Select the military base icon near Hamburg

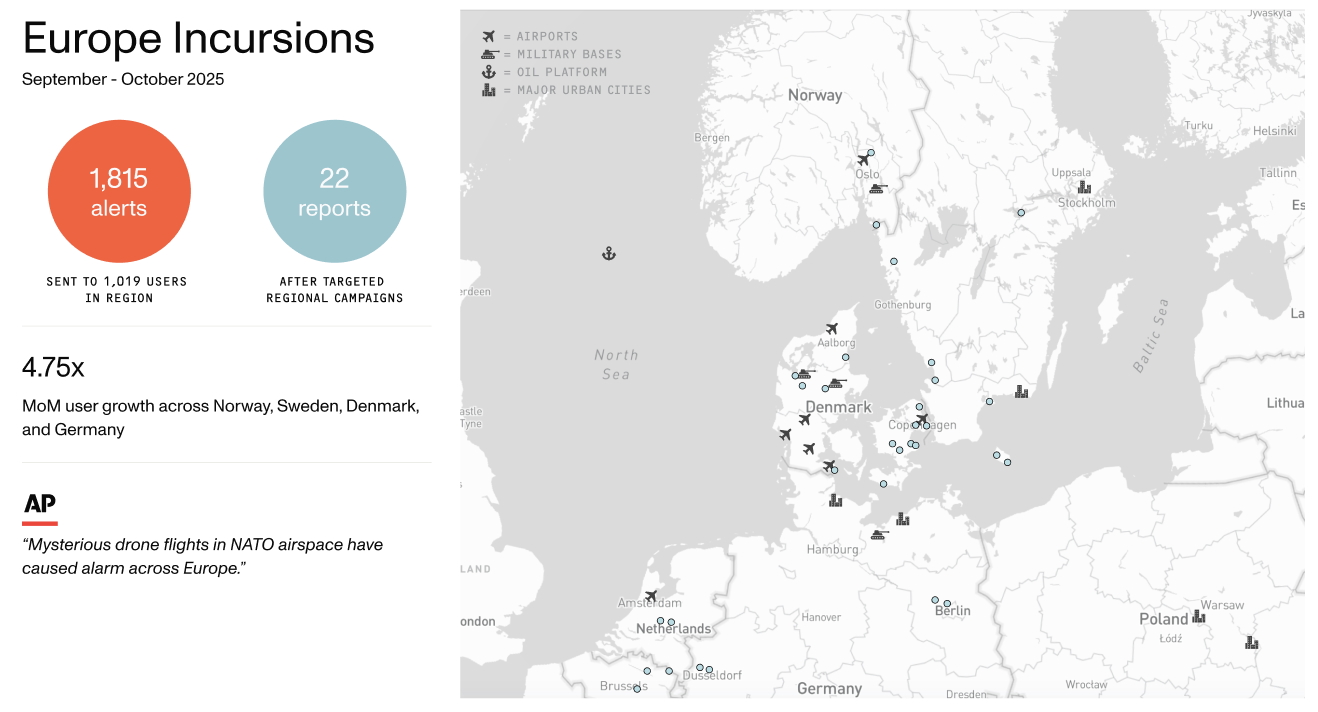pyautogui.click(x=878, y=535)
